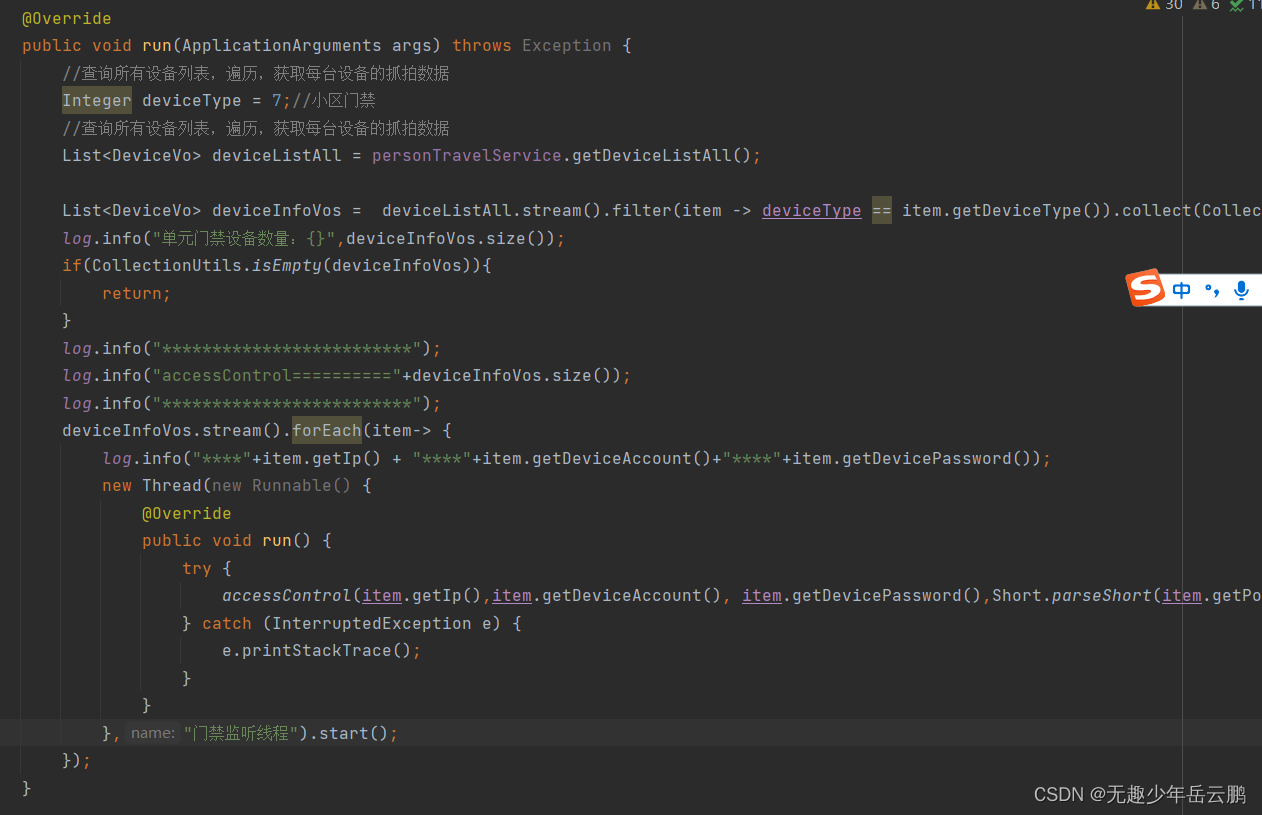Click the //小区门禁 comment
1262x815 pixels.
(334, 100)
